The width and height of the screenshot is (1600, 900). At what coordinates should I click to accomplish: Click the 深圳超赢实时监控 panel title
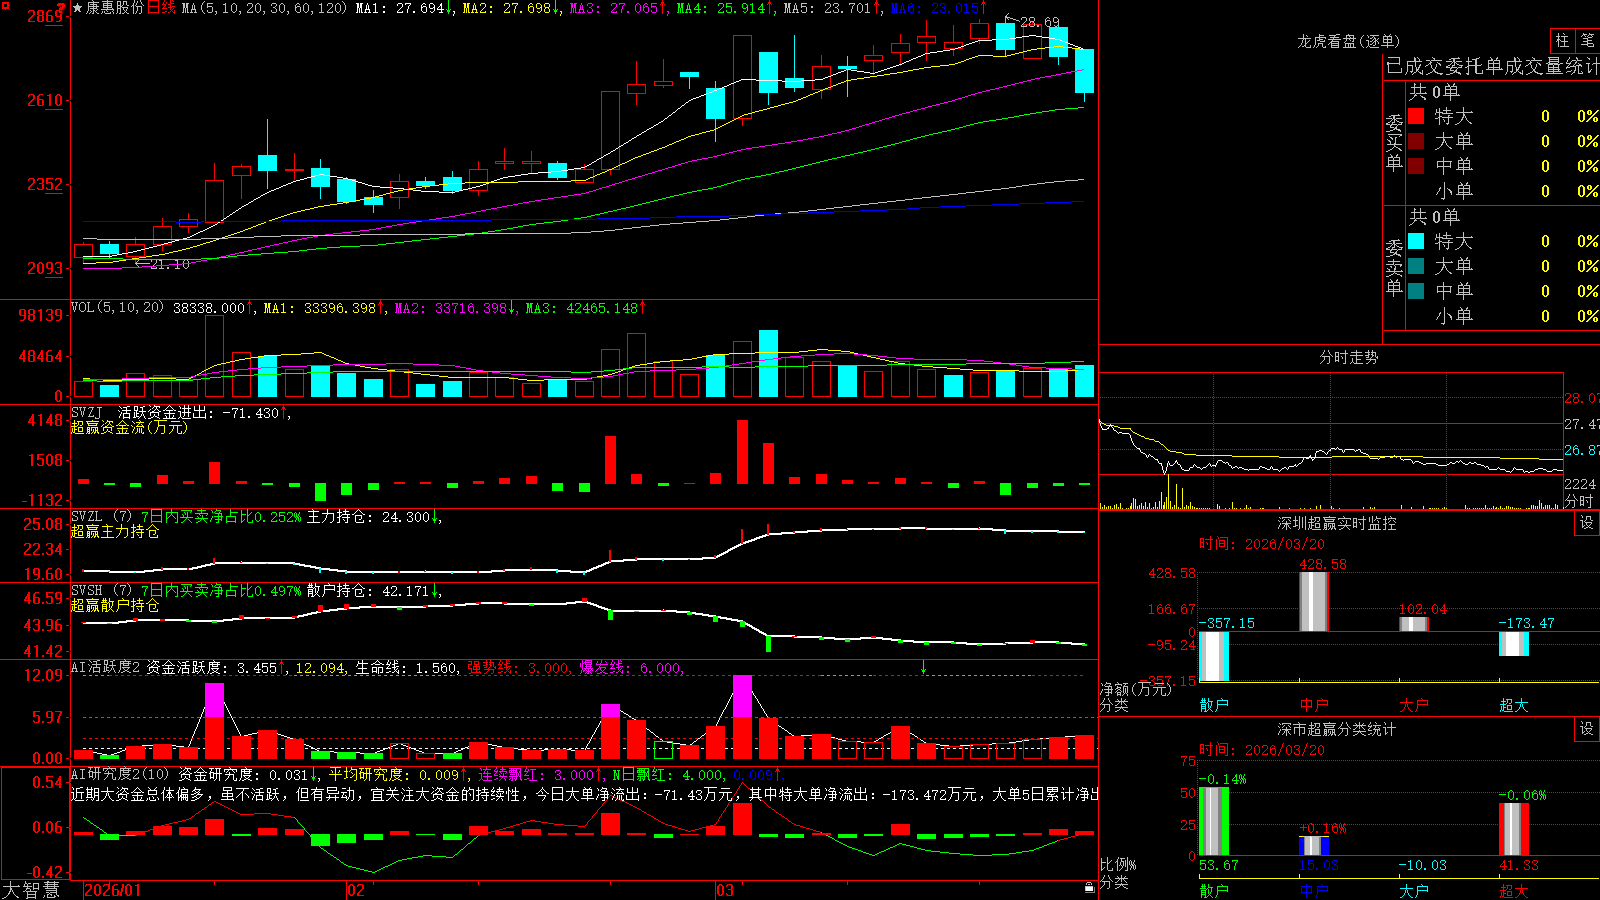pyautogui.click(x=1336, y=523)
